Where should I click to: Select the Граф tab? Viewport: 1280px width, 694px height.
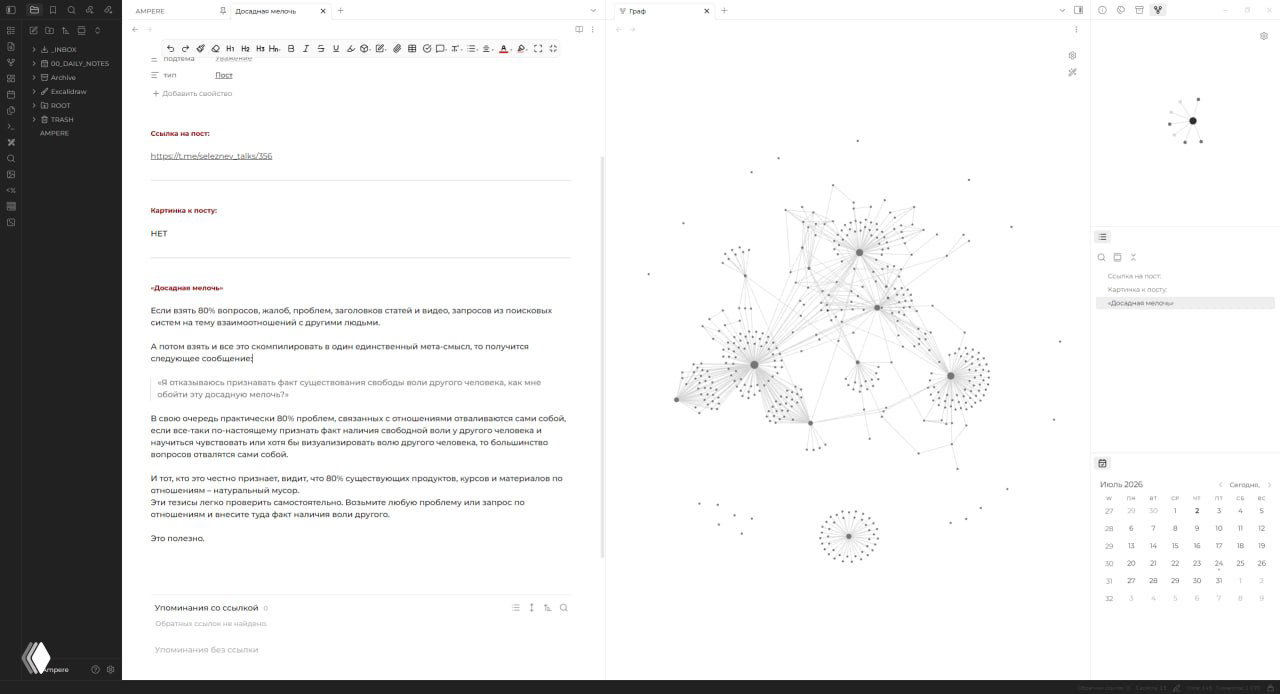pos(637,11)
